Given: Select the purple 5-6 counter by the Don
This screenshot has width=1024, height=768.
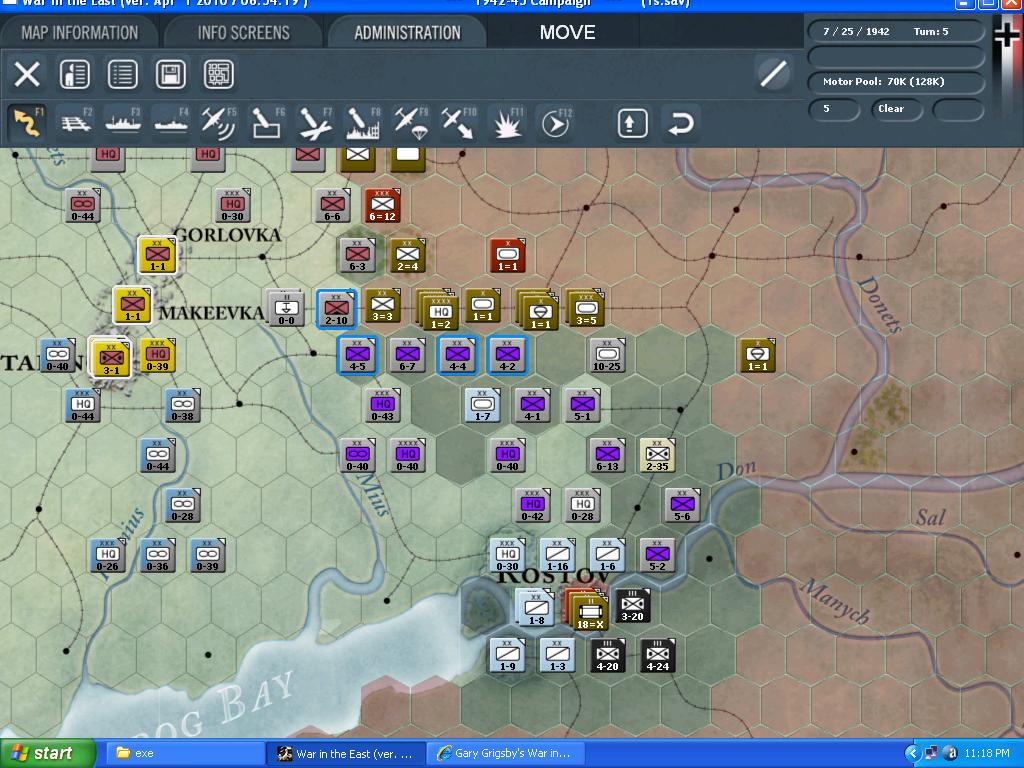Looking at the screenshot, I should click(x=682, y=505).
